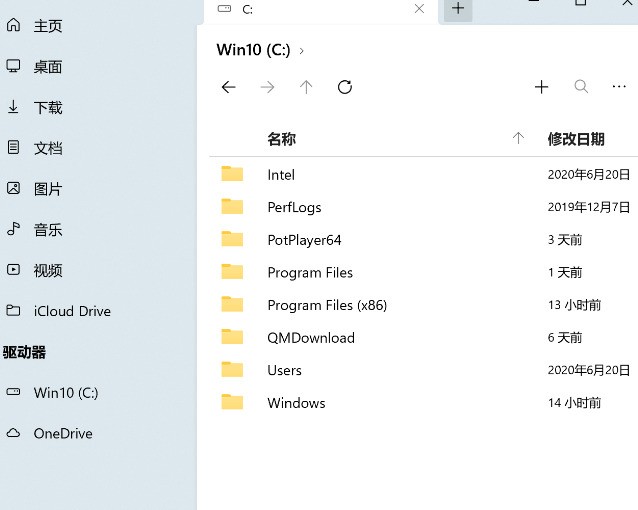This screenshot has height=510, width=638.
Task: Click the document icon beside 文档
Action: 13,147
